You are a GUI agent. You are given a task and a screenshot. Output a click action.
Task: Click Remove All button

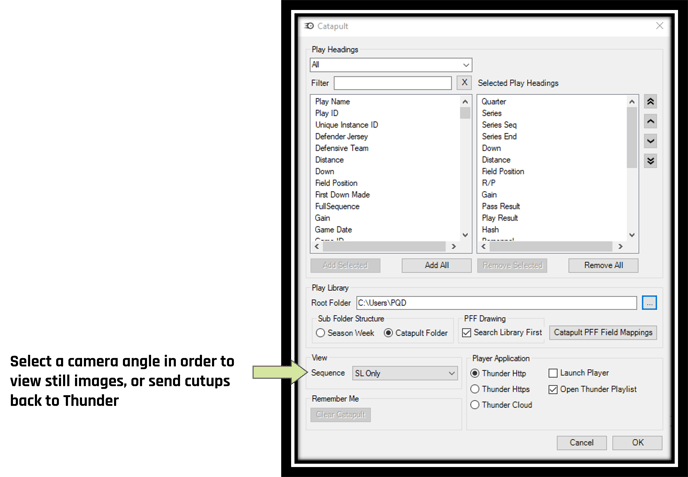(603, 265)
